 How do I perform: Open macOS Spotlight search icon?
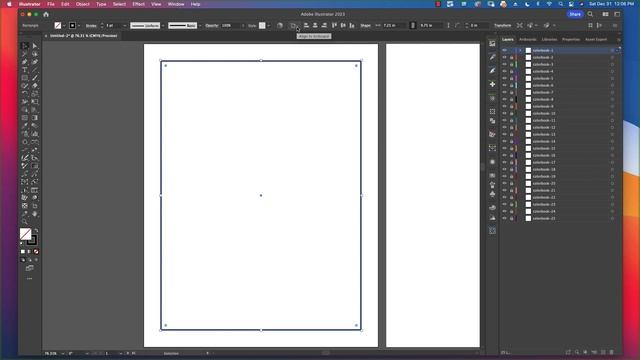click(x=560, y=4)
